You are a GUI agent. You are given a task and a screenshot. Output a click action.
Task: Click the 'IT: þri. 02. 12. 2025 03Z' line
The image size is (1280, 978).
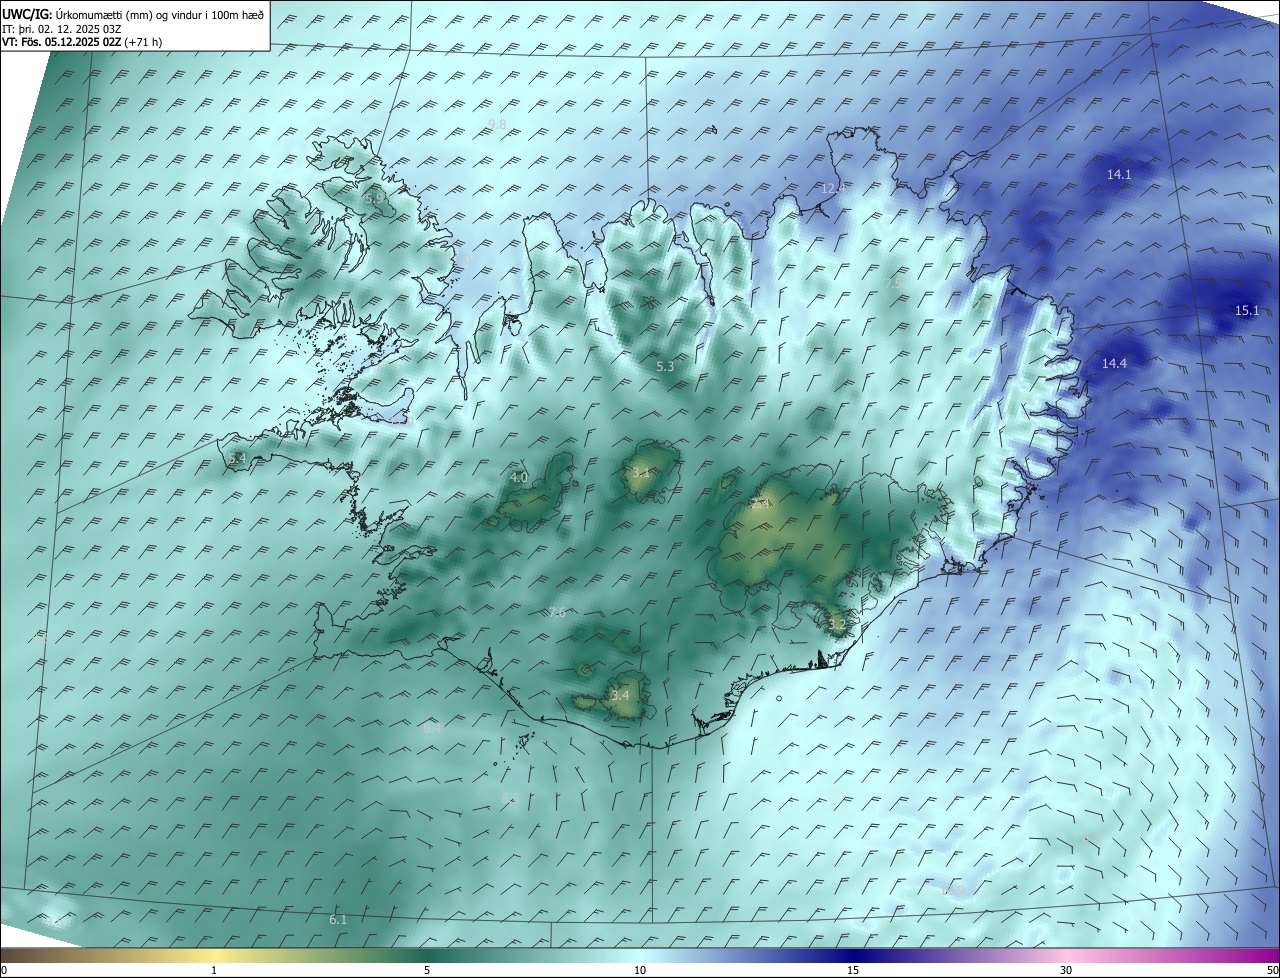[x=62, y=29]
